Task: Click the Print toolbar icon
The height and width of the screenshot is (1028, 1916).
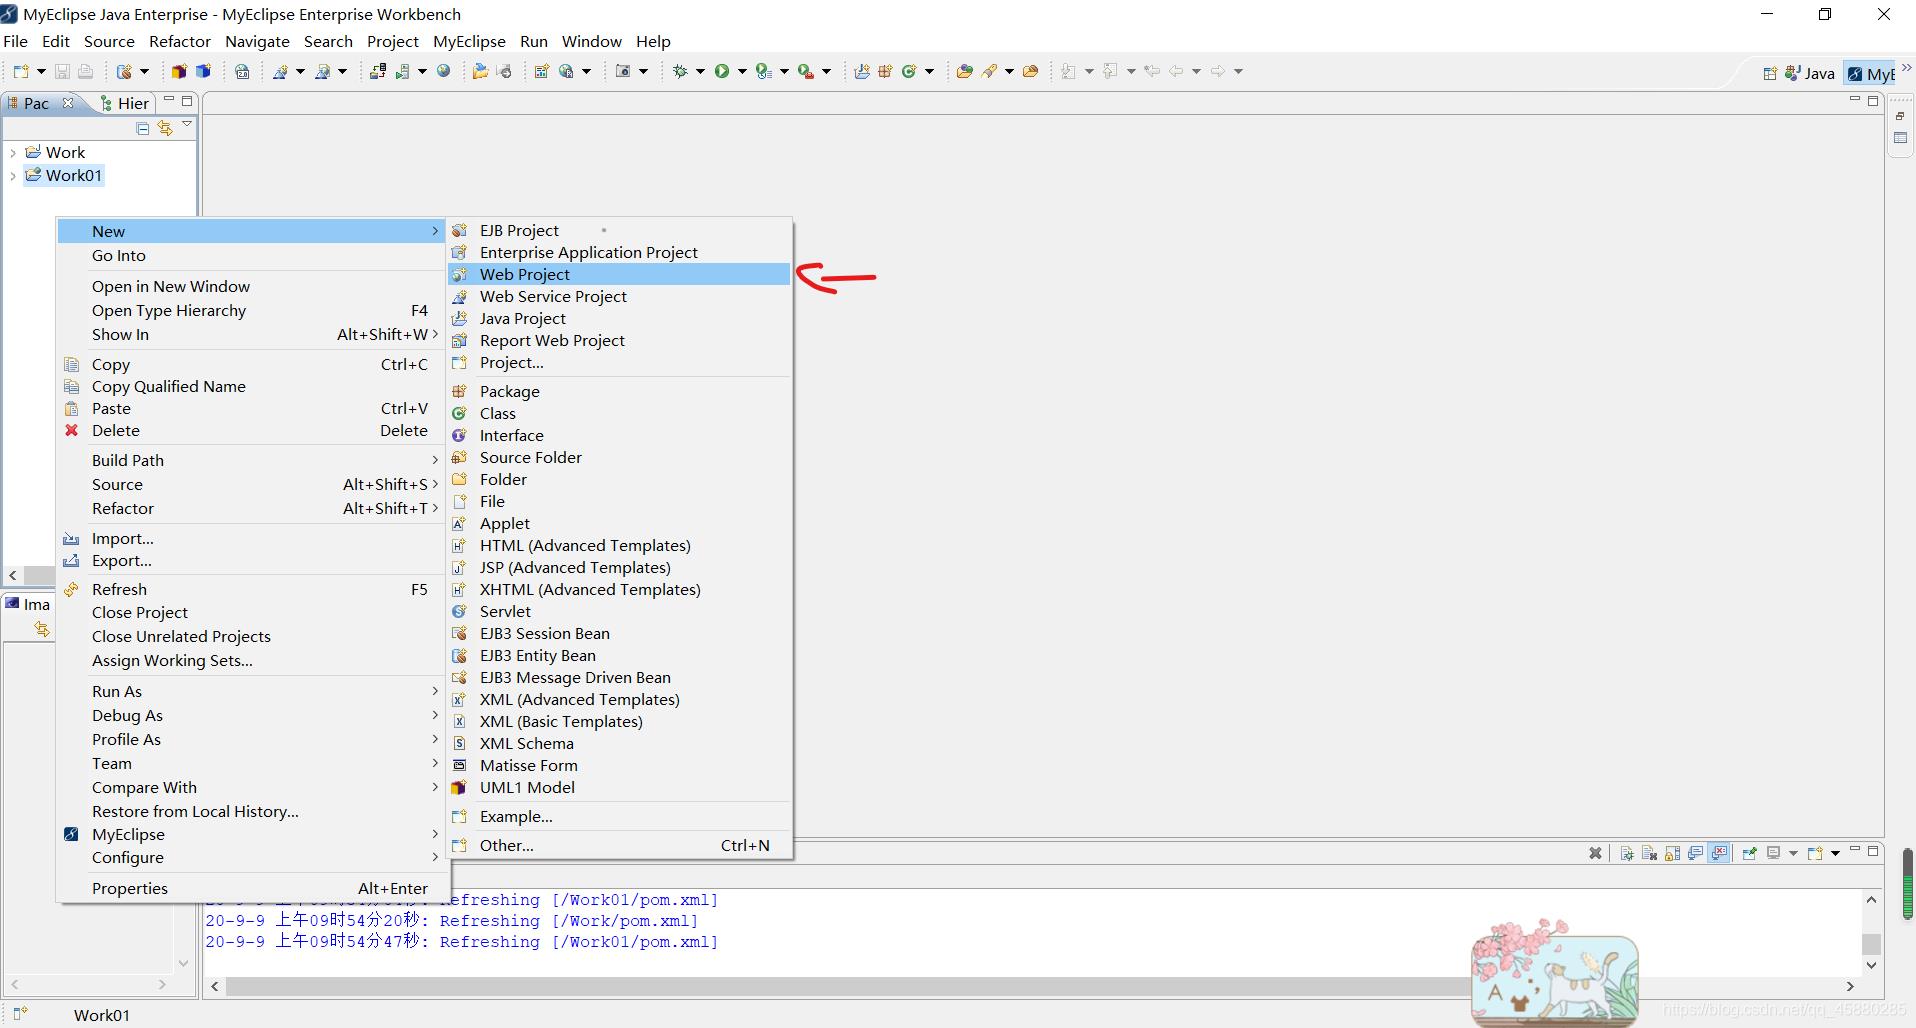Action: coord(86,71)
